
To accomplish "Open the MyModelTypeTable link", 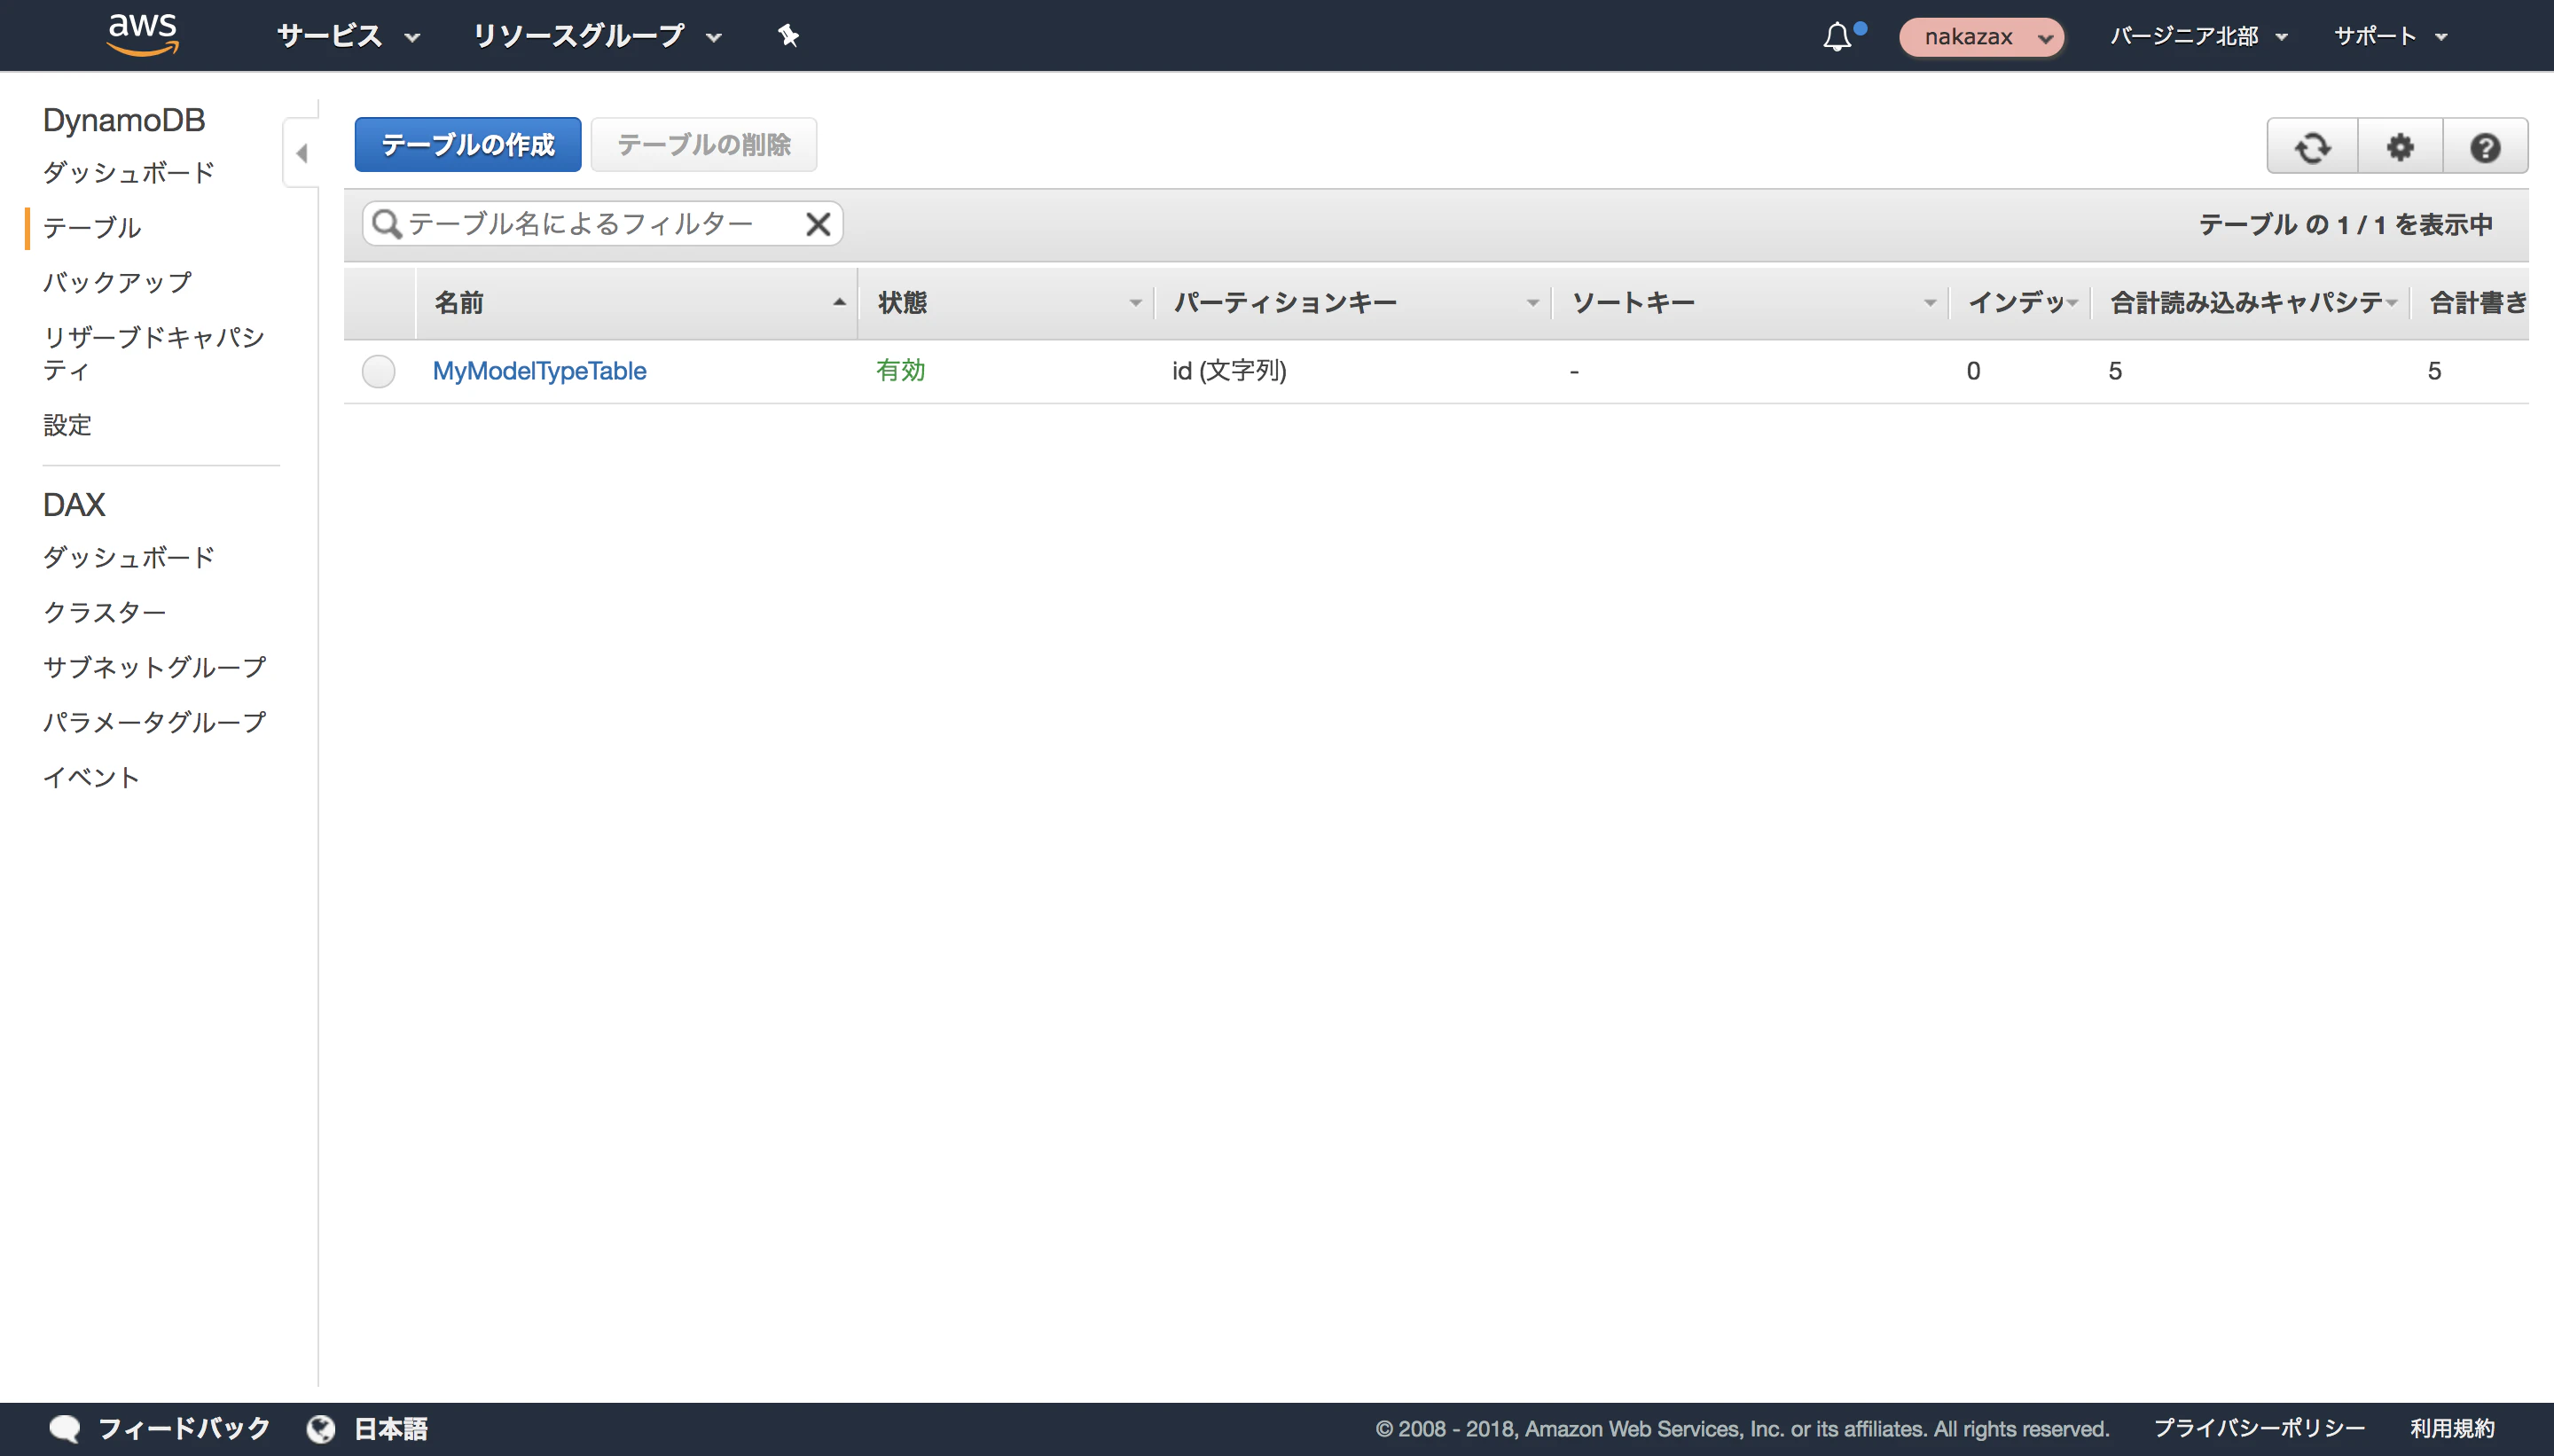I will [x=540, y=371].
